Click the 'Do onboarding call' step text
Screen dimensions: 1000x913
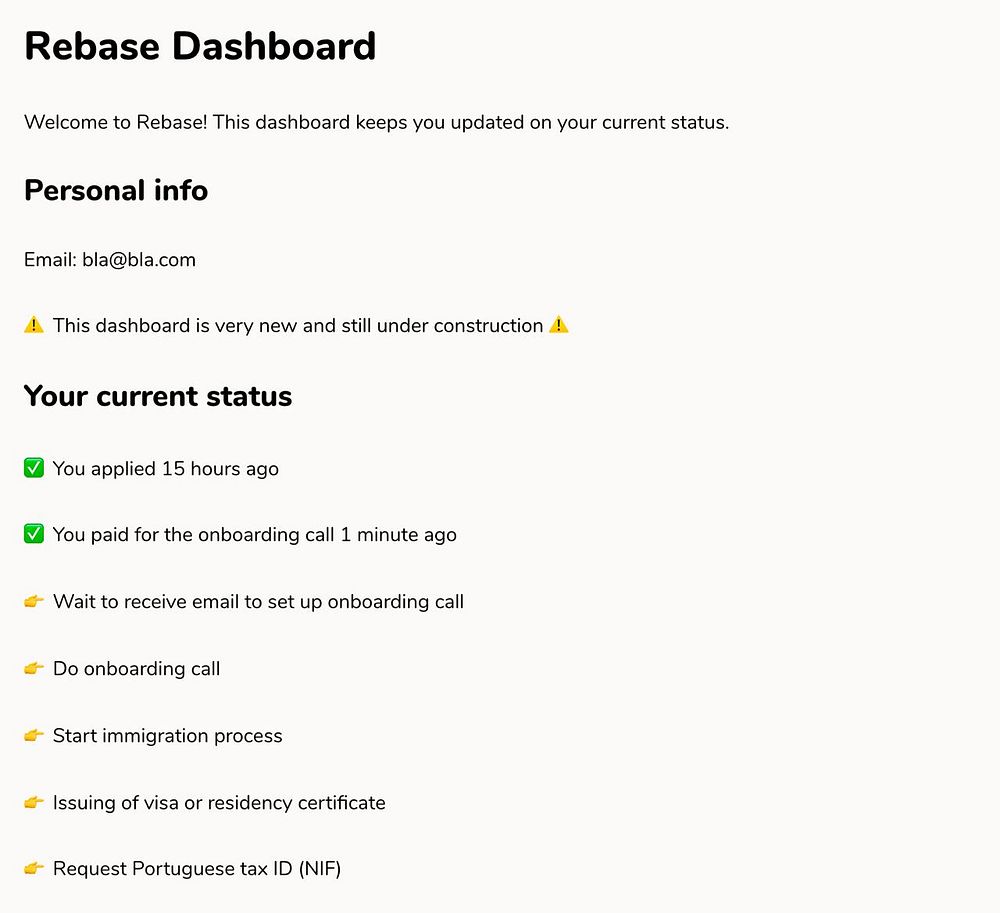coord(136,668)
